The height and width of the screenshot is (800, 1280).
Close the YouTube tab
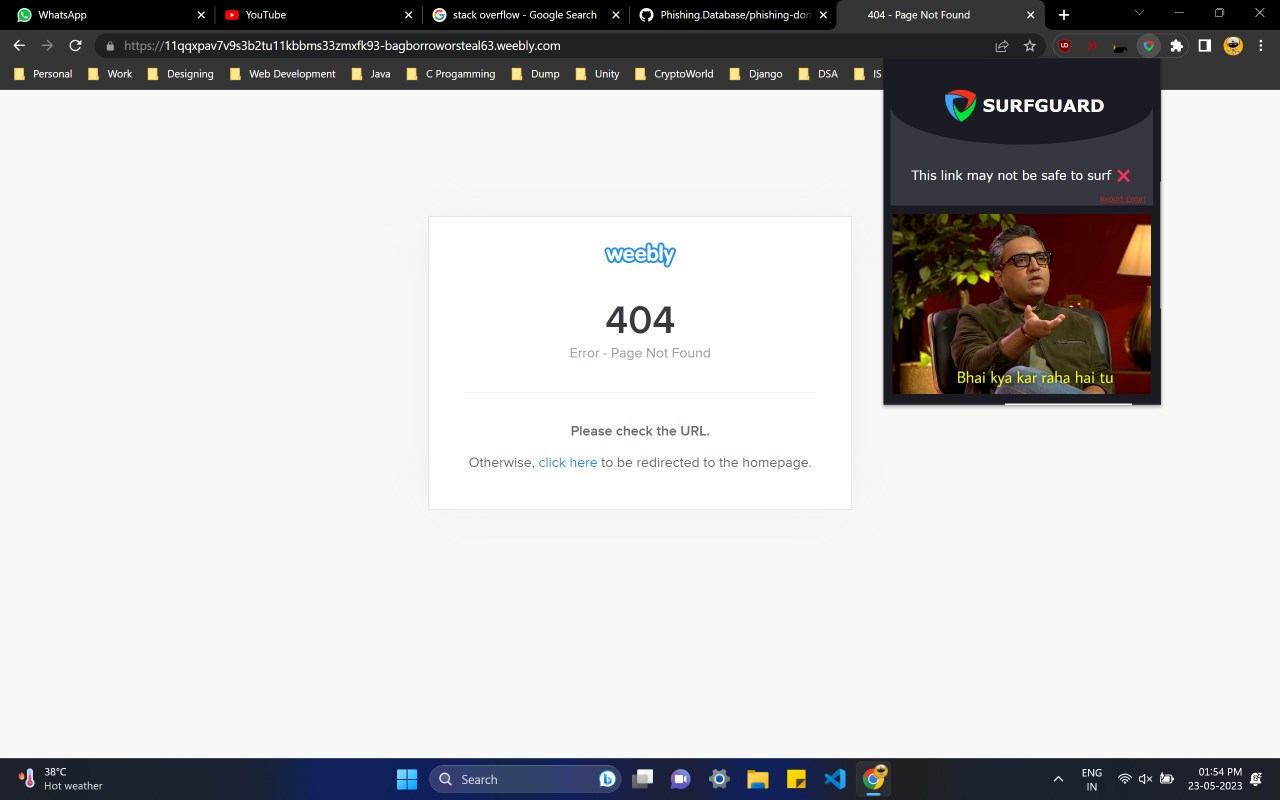pos(408,15)
